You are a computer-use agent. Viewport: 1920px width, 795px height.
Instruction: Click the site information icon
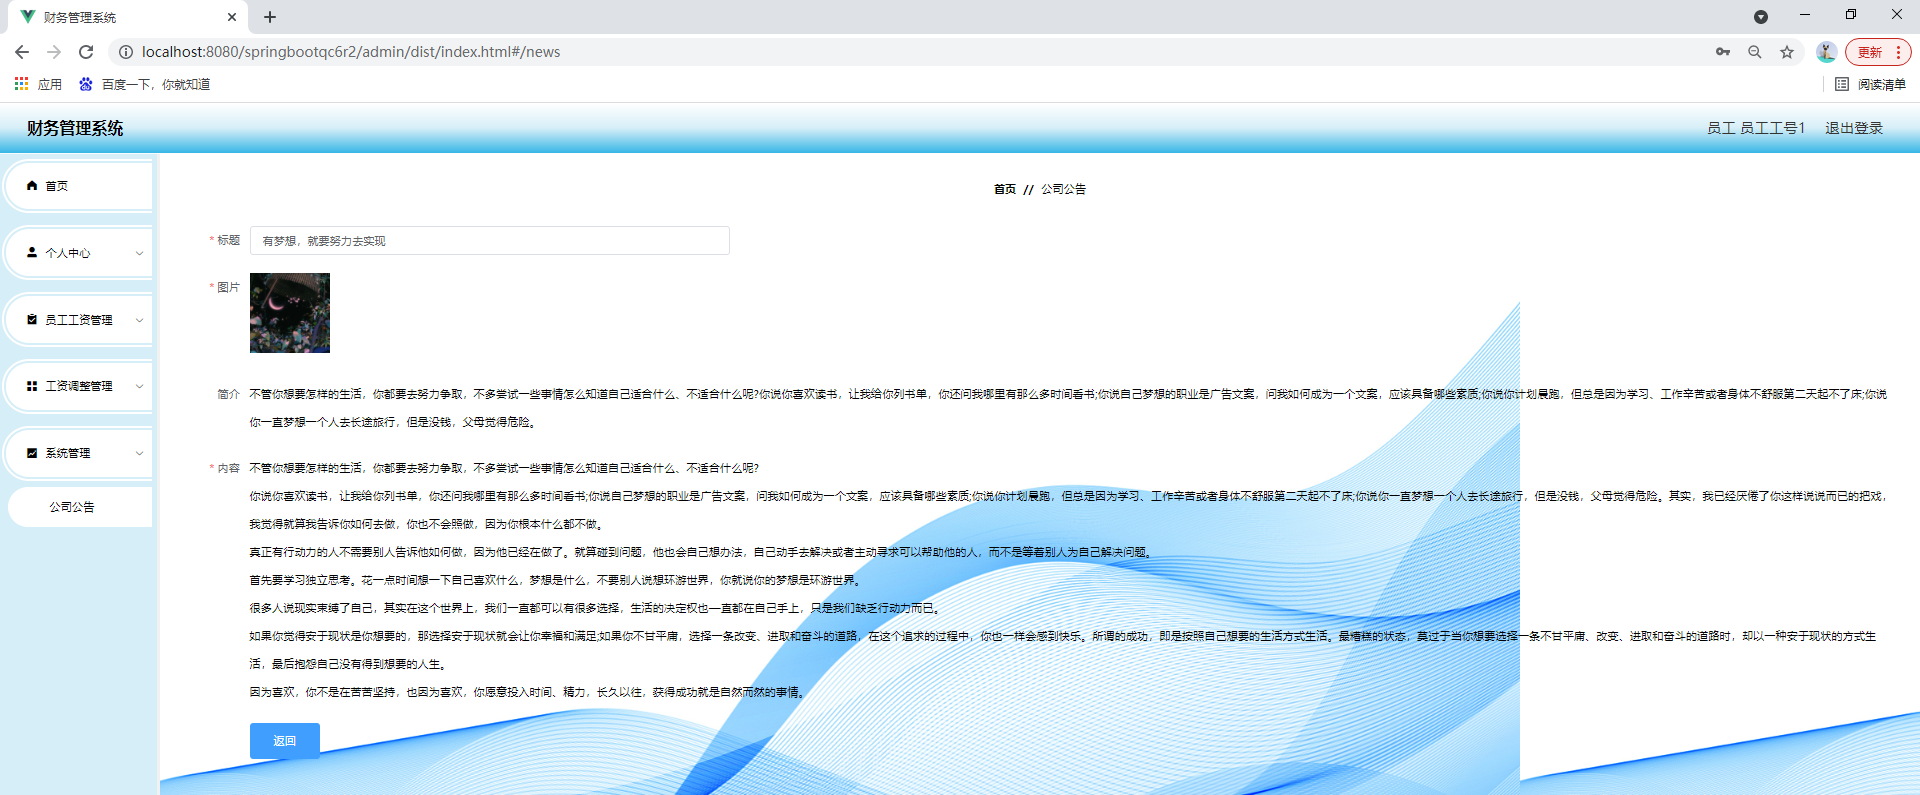pos(126,52)
